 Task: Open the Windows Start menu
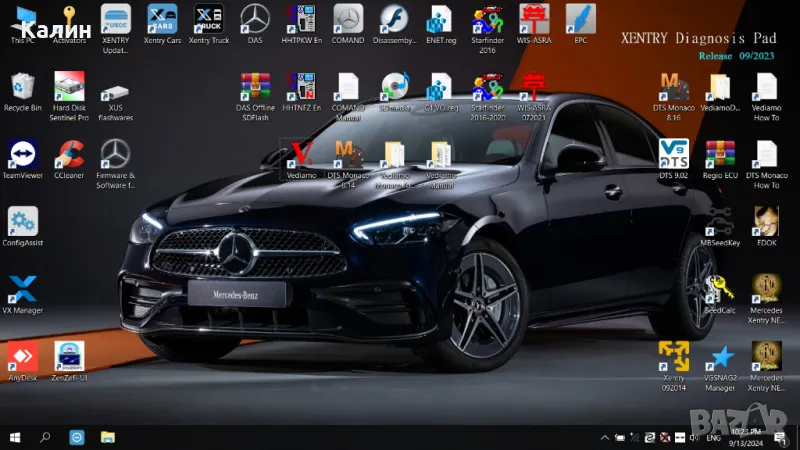[15, 437]
